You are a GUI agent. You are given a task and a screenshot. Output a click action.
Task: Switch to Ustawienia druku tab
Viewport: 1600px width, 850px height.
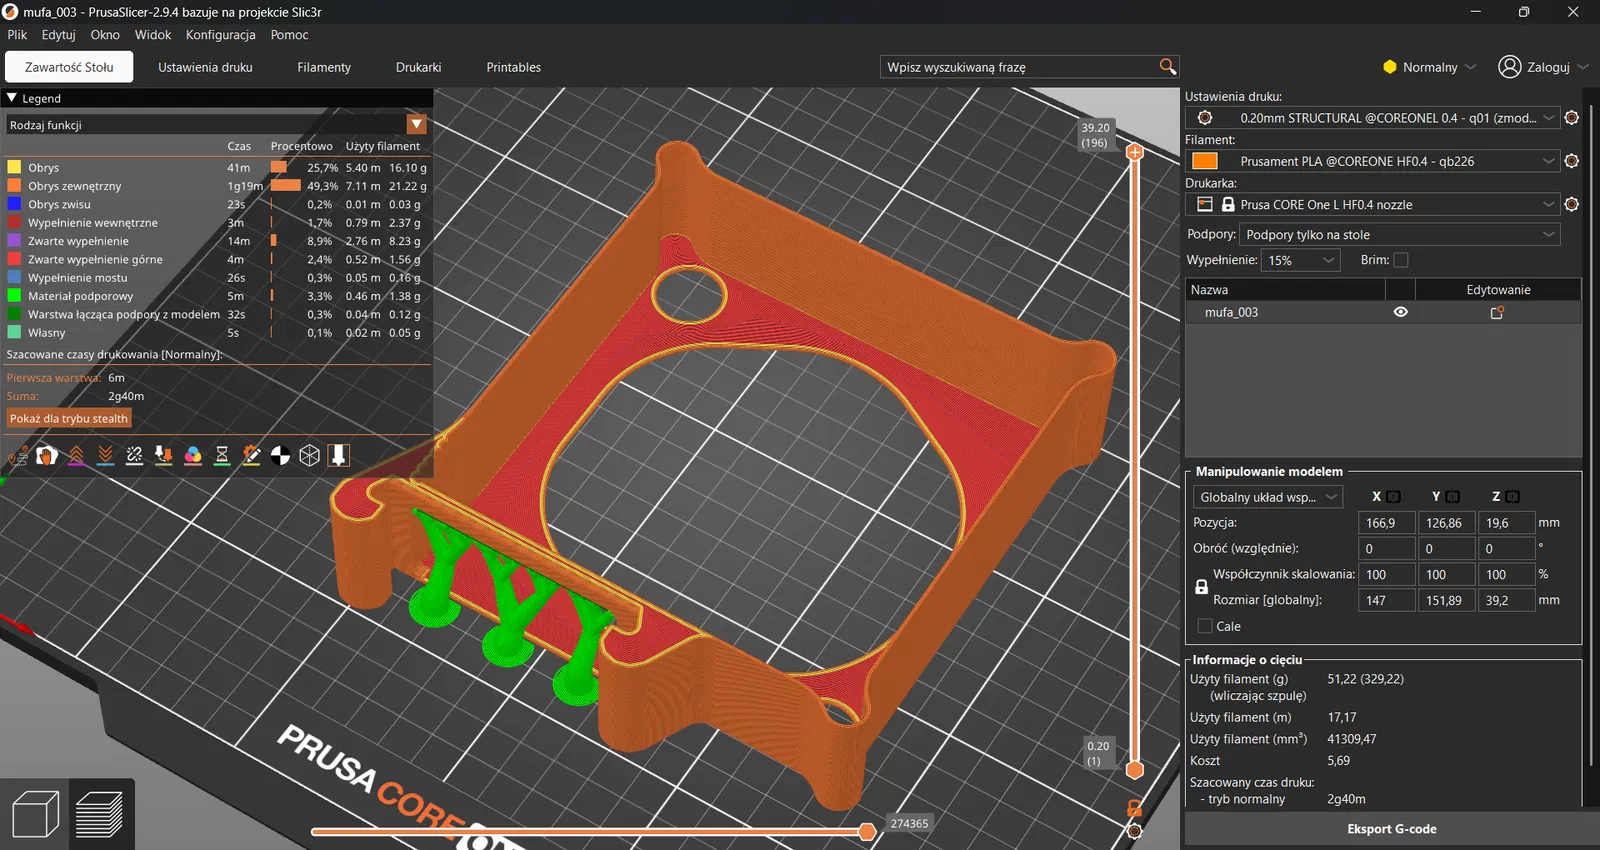[x=205, y=67]
